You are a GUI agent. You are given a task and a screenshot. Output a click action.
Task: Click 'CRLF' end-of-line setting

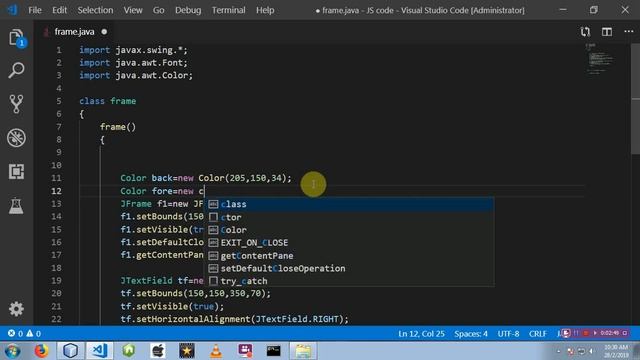[538, 333]
